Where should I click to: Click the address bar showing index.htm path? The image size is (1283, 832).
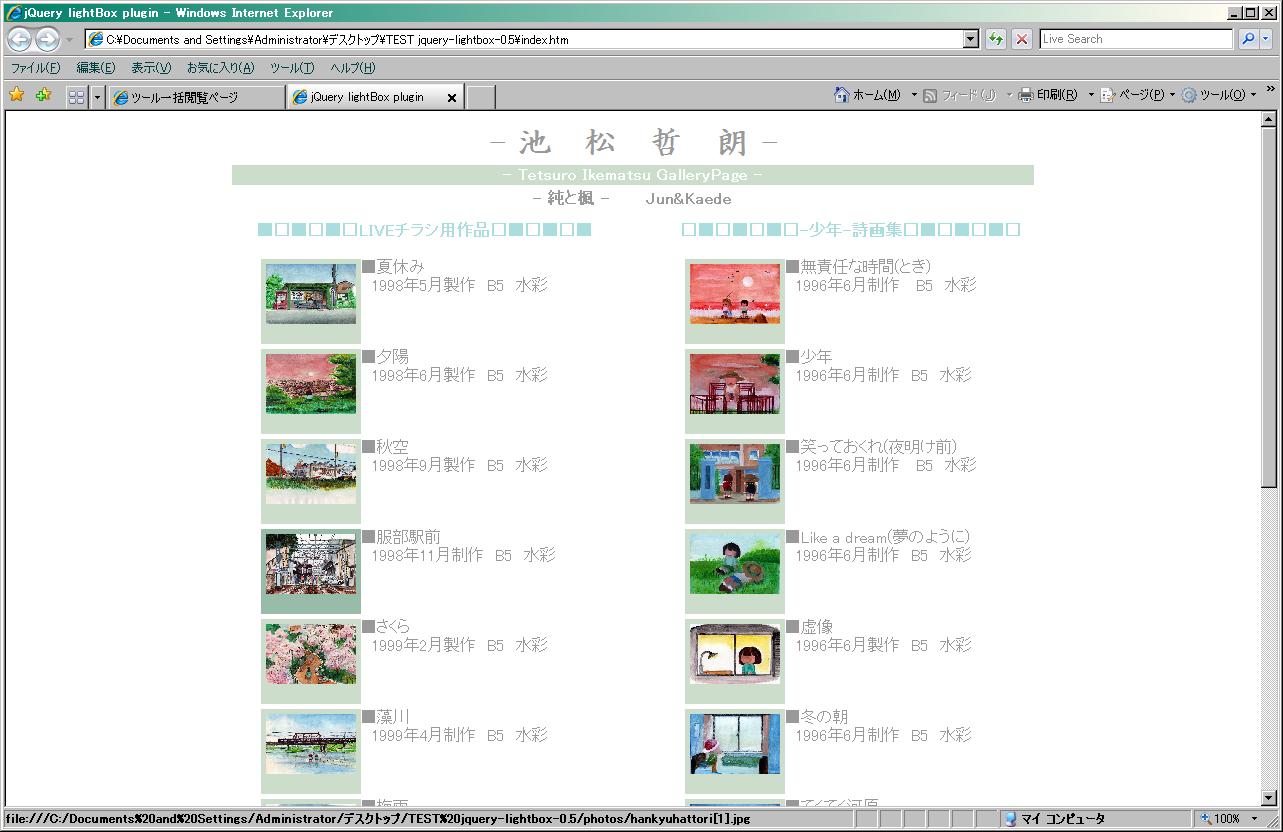coord(524,40)
